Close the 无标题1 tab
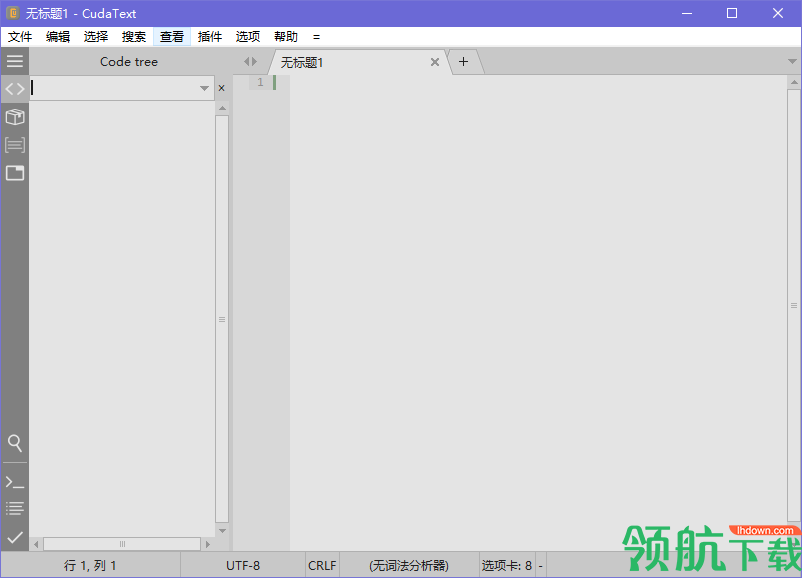 pyautogui.click(x=435, y=62)
